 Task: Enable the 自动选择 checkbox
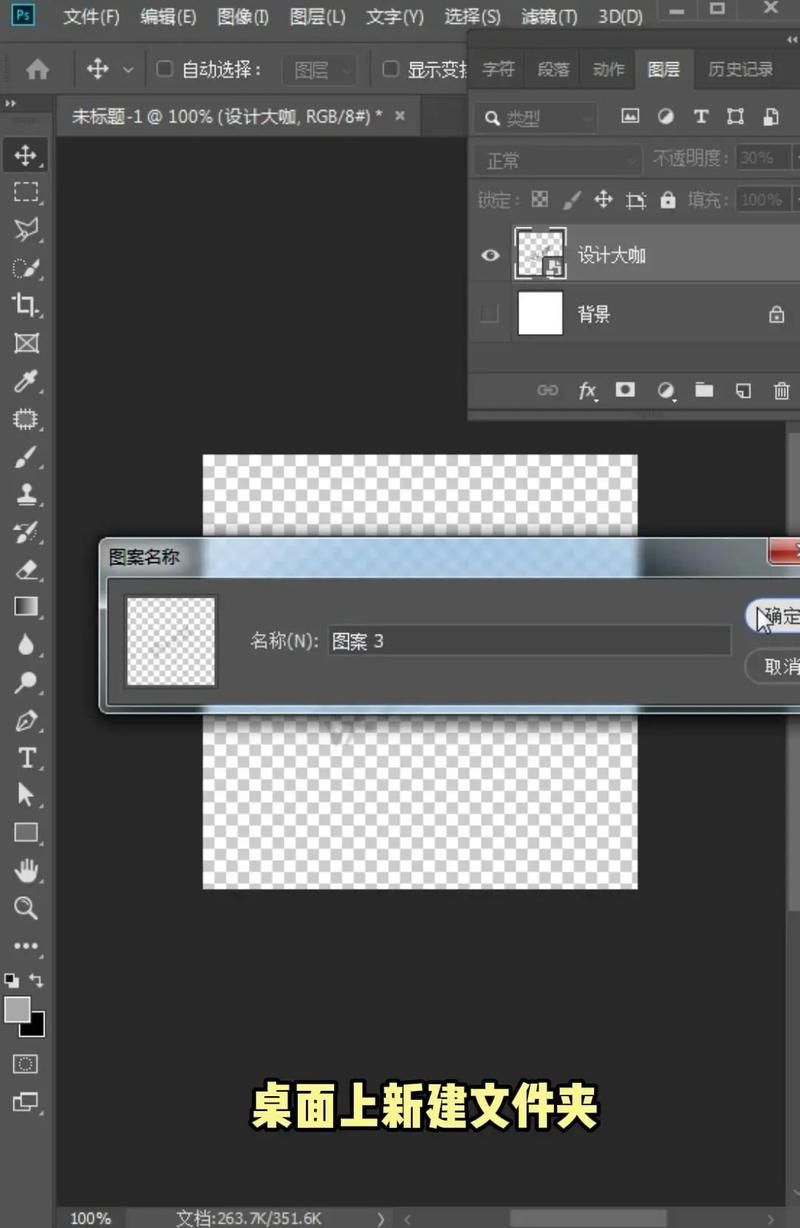pyautogui.click(x=165, y=69)
